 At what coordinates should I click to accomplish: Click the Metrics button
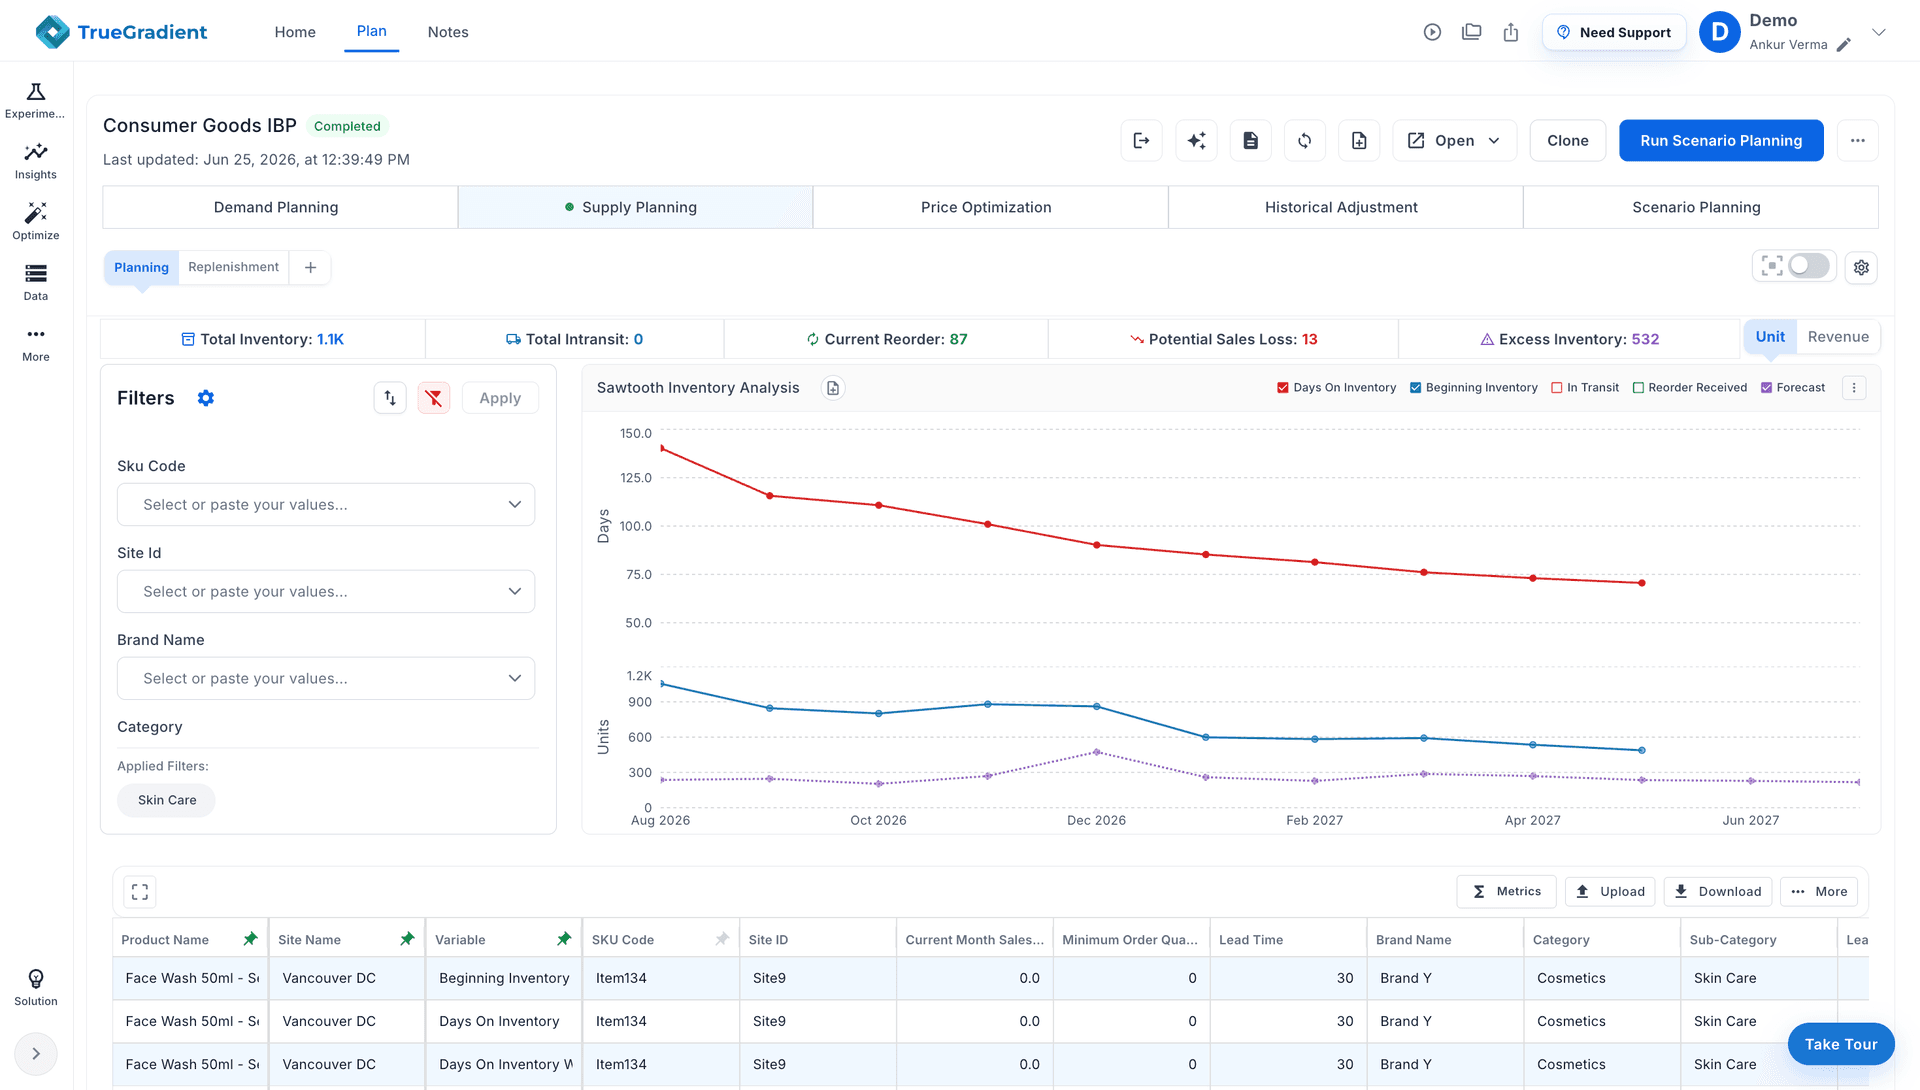(x=1506, y=892)
